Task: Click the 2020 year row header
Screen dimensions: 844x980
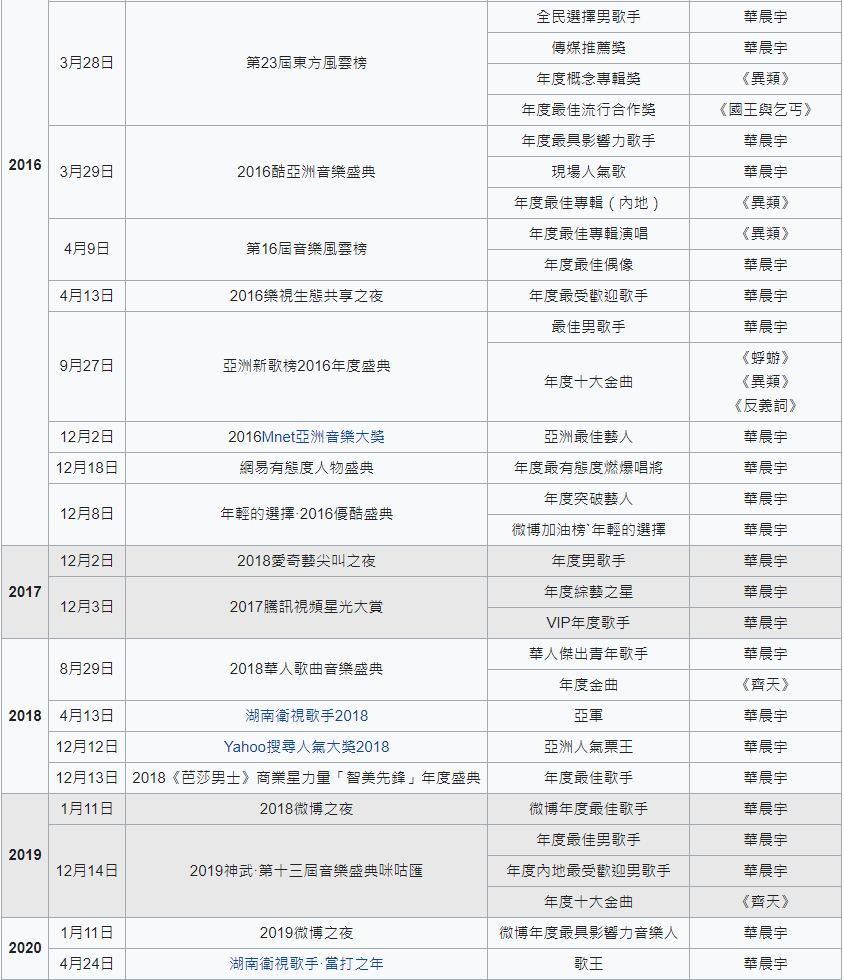Action: click(25, 948)
